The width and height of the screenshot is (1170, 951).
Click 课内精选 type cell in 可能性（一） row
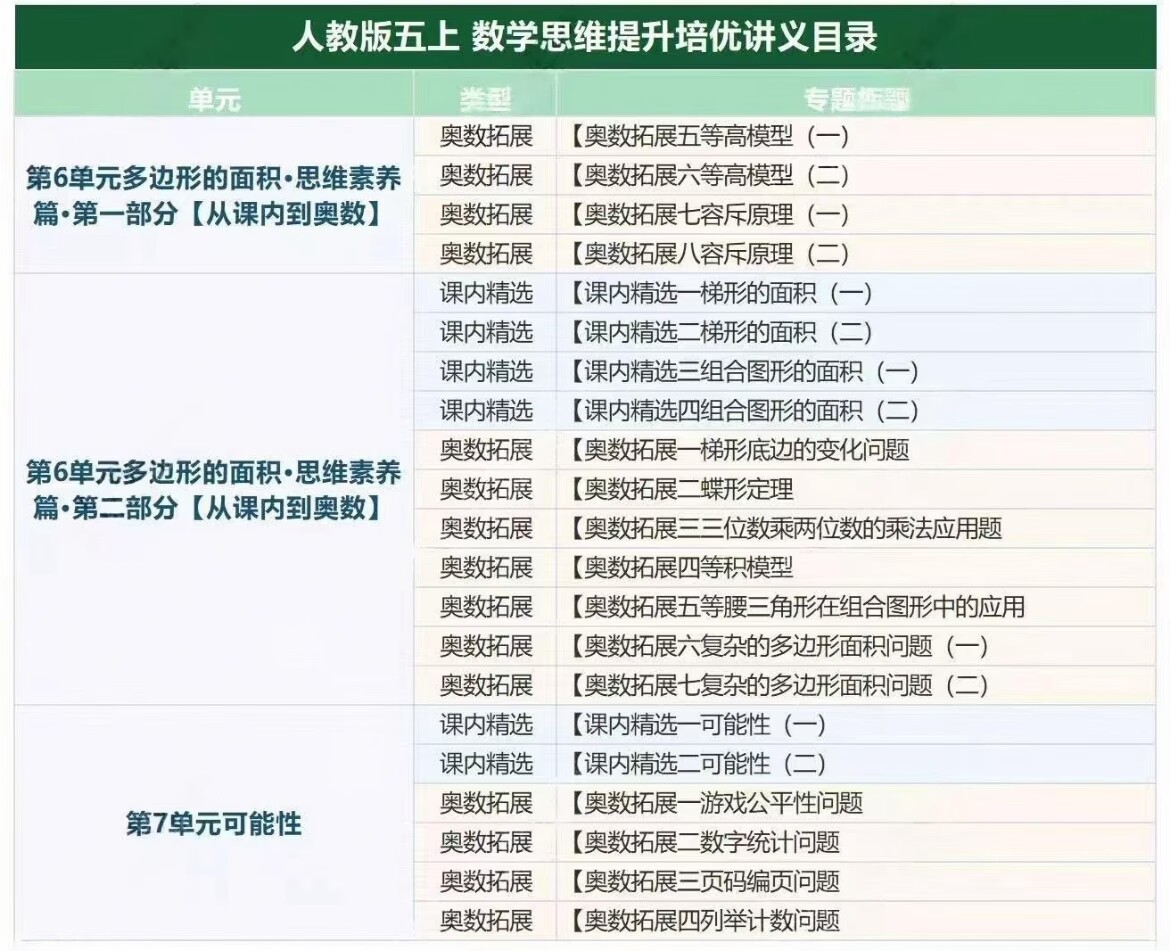pyautogui.click(x=487, y=724)
